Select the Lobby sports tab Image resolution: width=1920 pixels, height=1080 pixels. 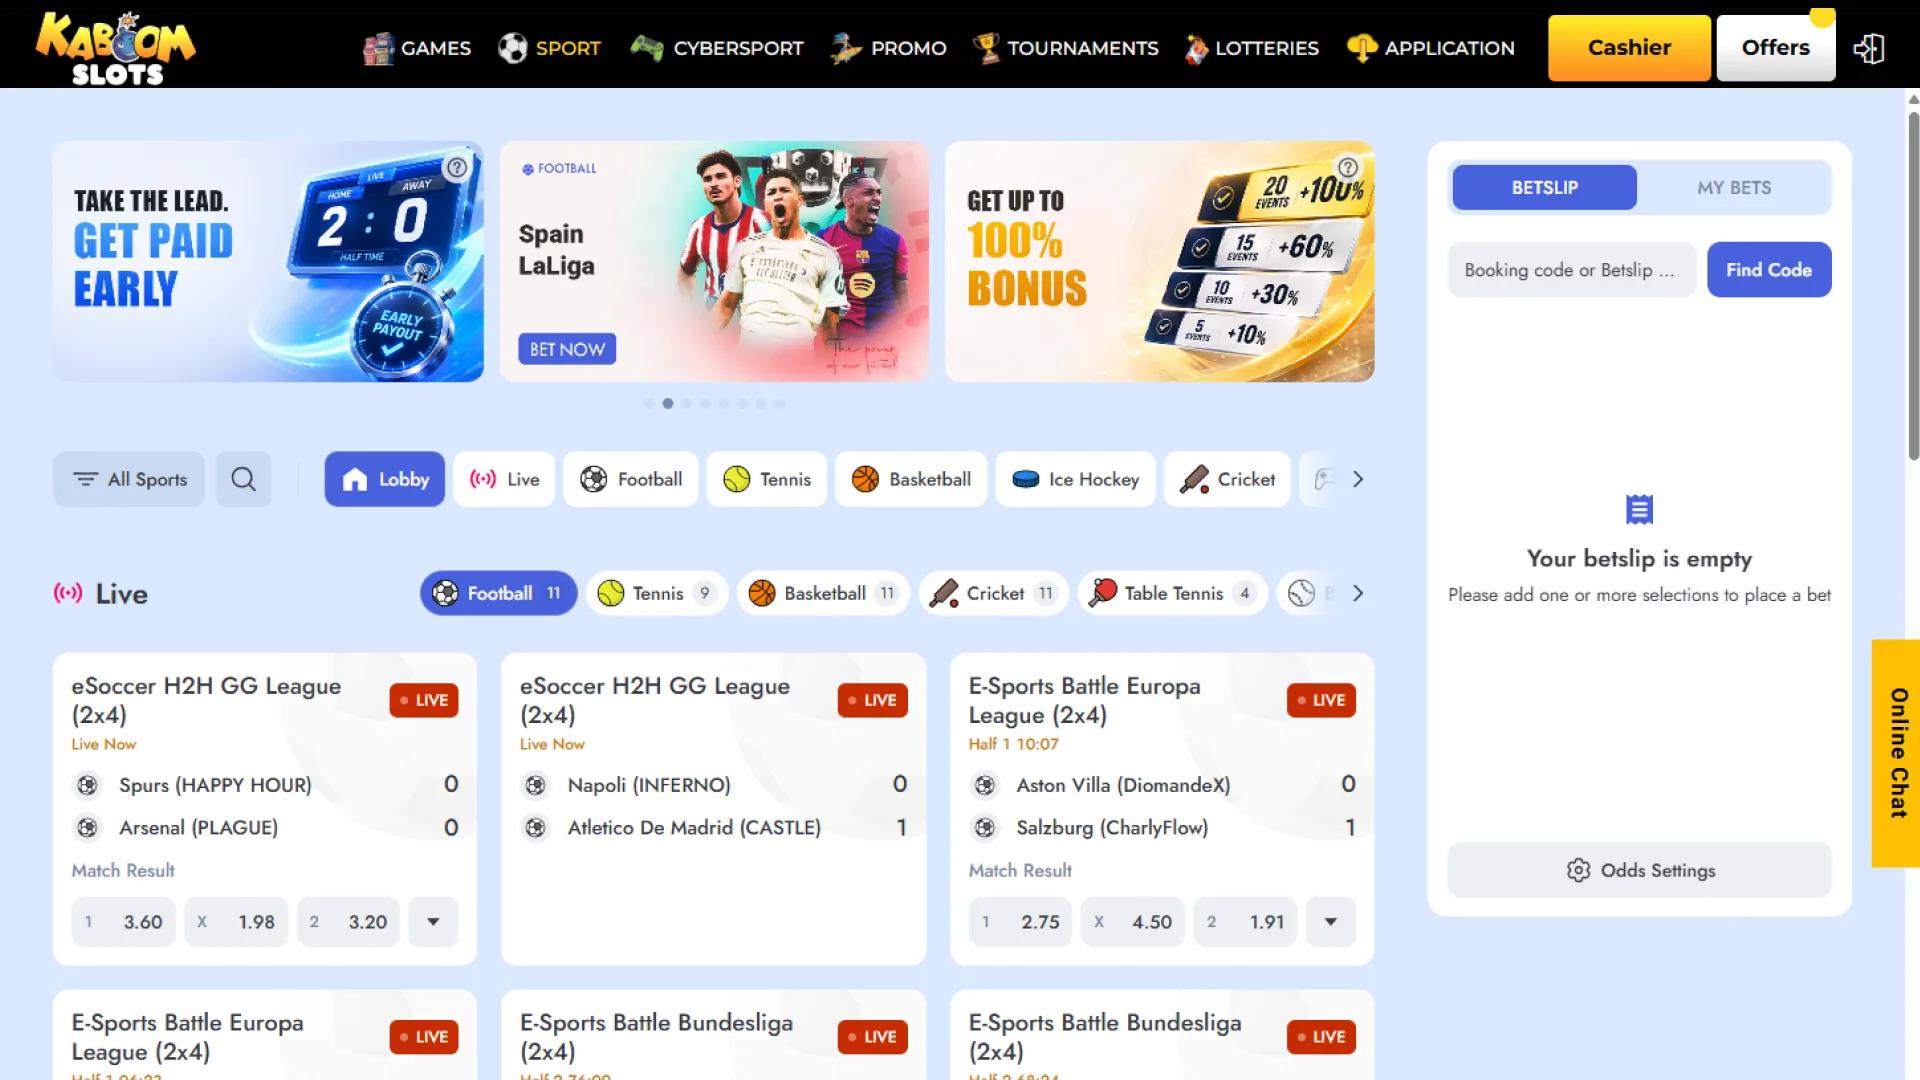pyautogui.click(x=385, y=479)
